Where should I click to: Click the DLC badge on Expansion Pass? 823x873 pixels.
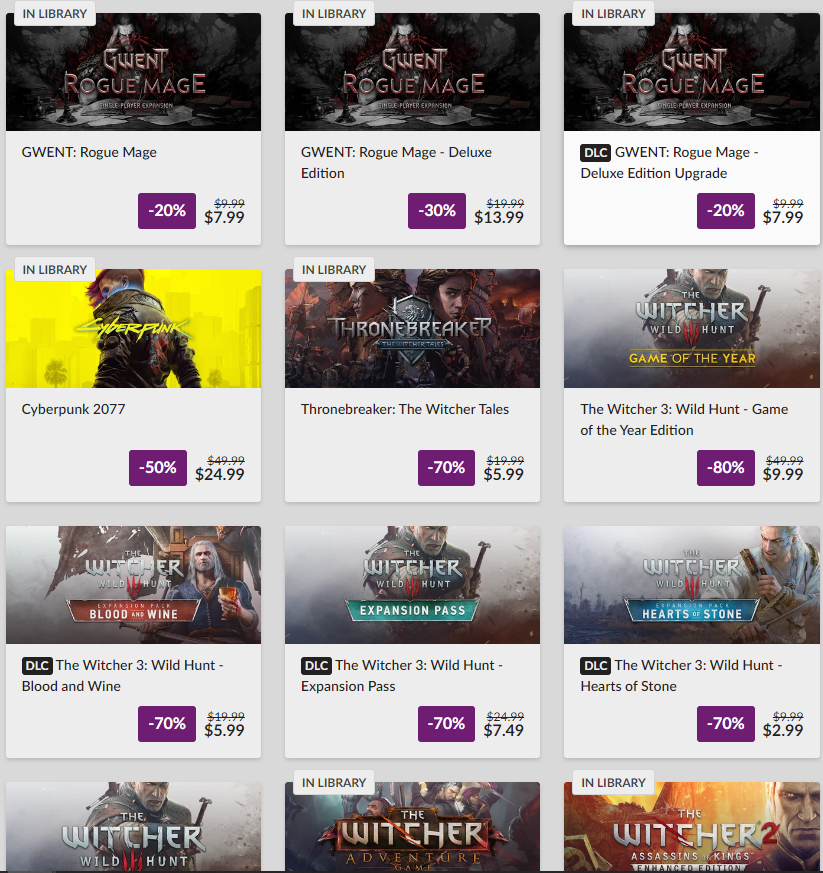coord(316,665)
